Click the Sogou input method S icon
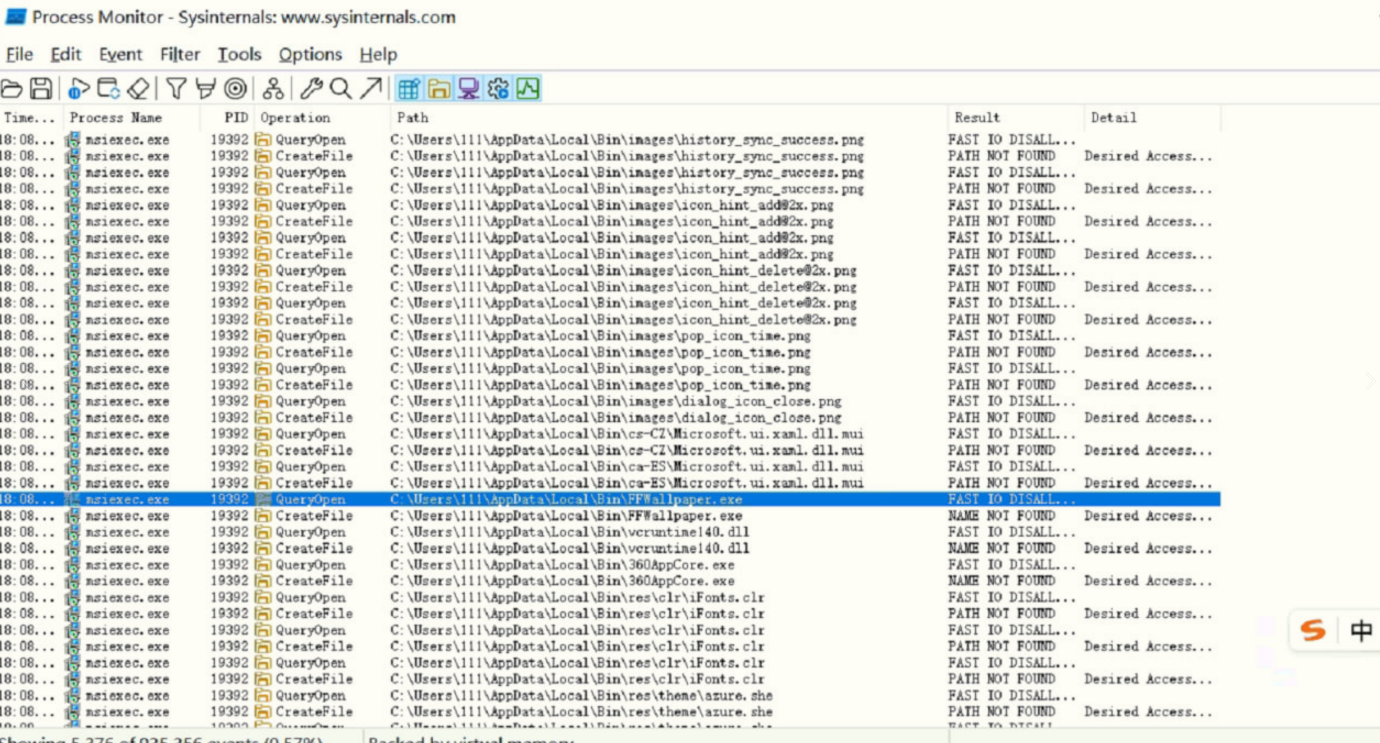Screen dimensions: 1380x743 click(1313, 630)
